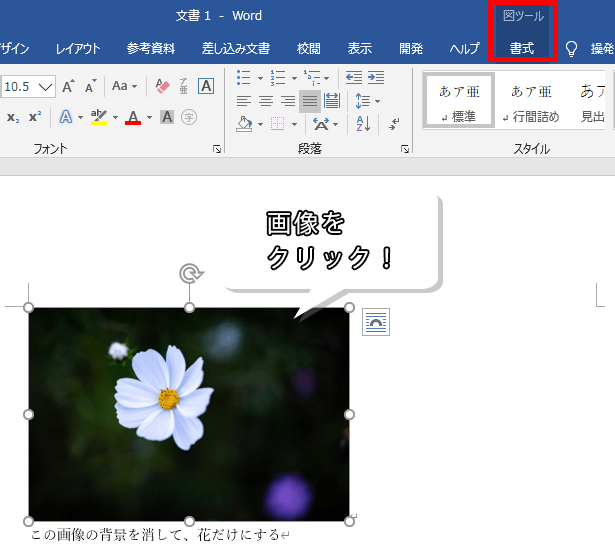This screenshot has width=615, height=560.
Task: Switch to the 参考資料 tab
Action: coord(151,48)
